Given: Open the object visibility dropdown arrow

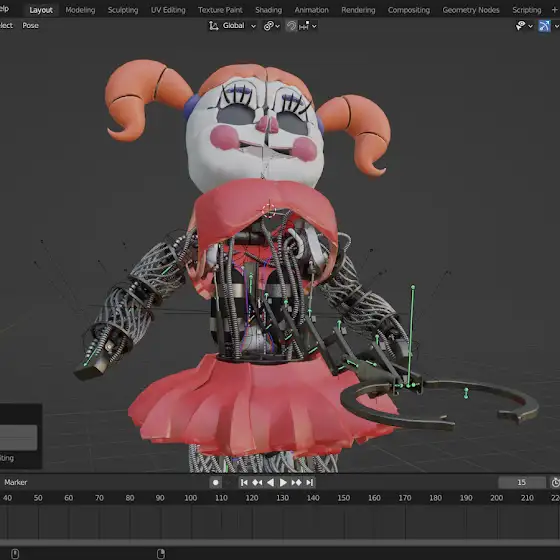Looking at the screenshot, I should 530,26.
